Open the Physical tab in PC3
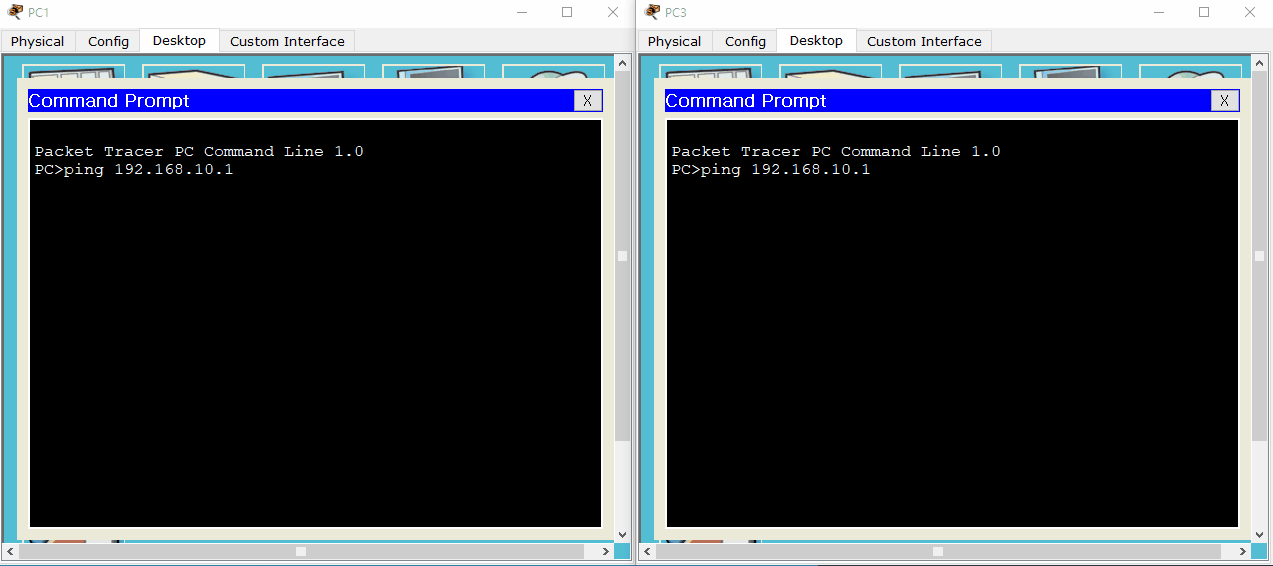 click(x=675, y=41)
